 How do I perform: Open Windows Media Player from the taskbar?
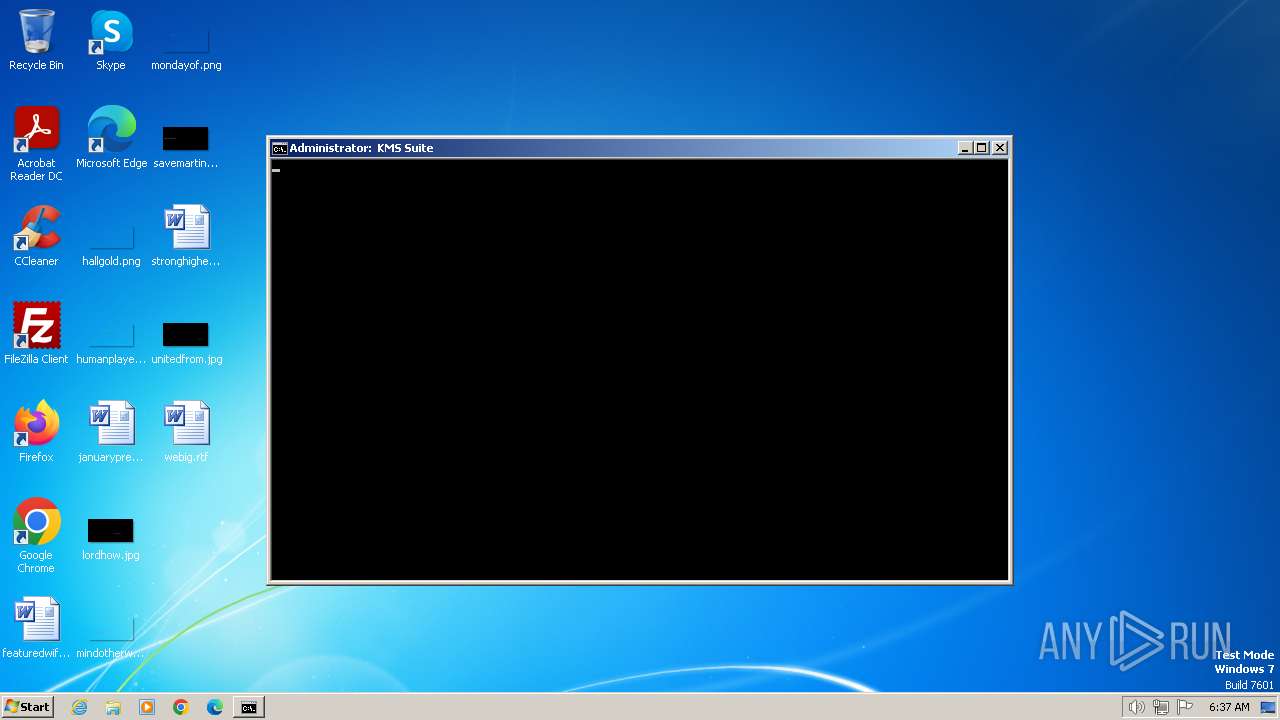tap(147, 707)
